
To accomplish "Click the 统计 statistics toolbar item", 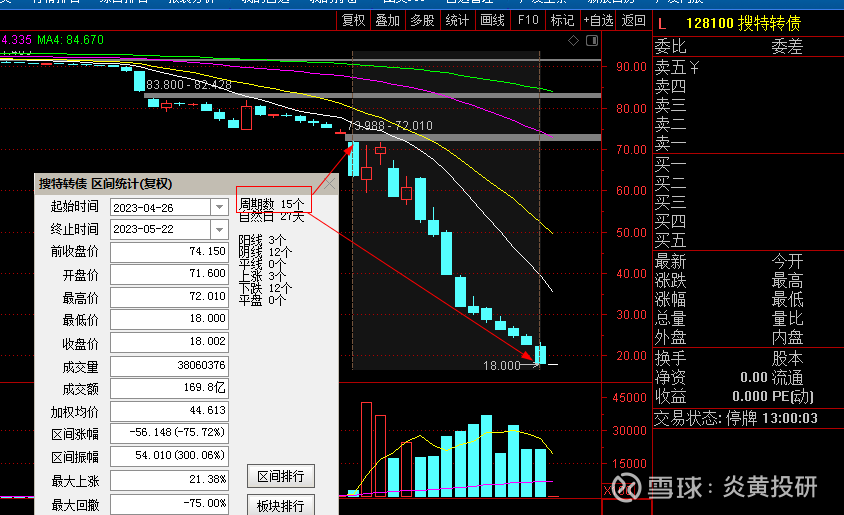I will click(458, 20).
